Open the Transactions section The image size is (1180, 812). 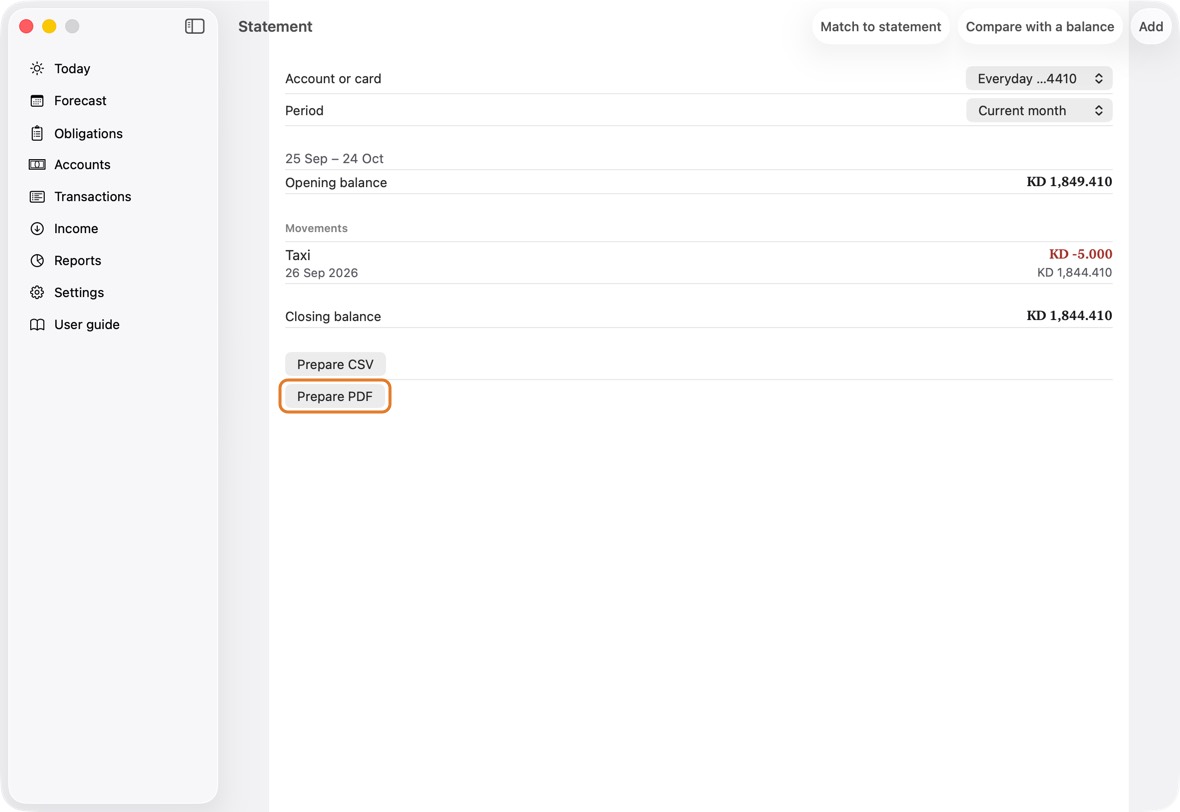(x=93, y=196)
